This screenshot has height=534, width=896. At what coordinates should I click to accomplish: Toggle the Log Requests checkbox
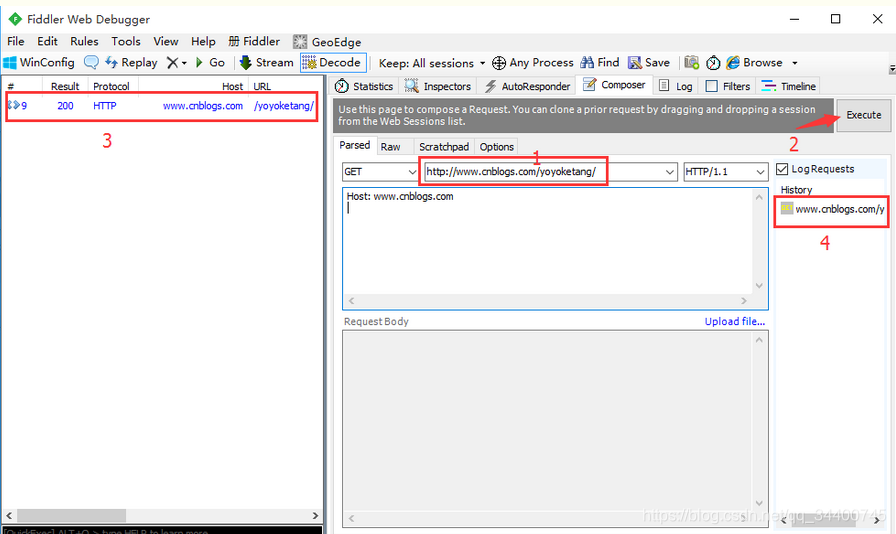pyautogui.click(x=782, y=169)
